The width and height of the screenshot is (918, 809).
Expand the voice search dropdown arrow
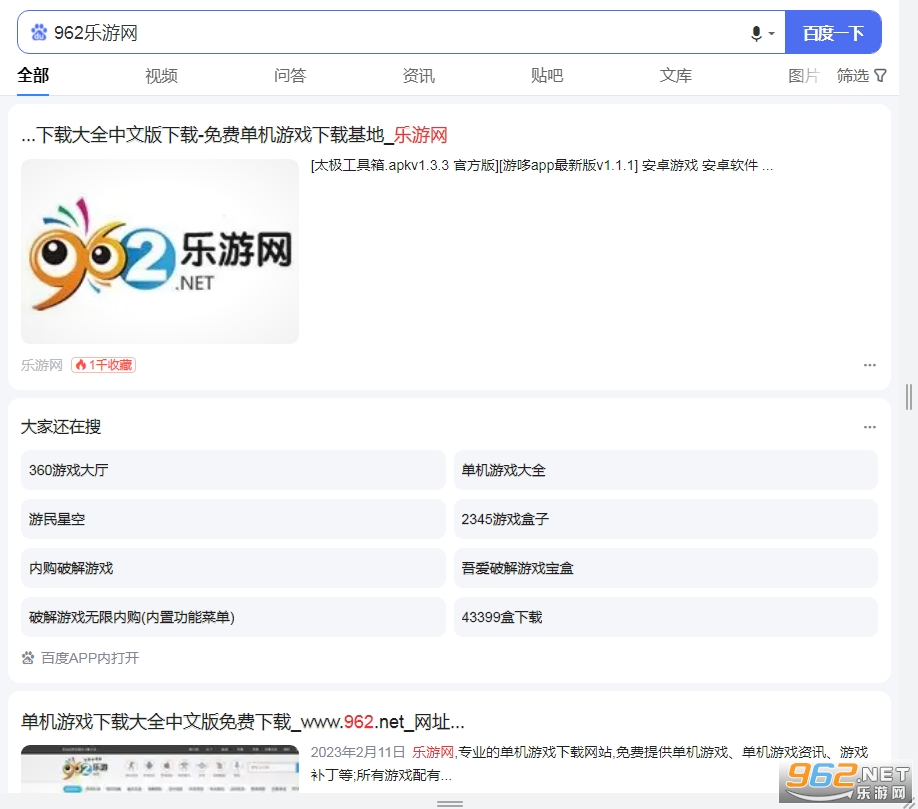click(772, 33)
